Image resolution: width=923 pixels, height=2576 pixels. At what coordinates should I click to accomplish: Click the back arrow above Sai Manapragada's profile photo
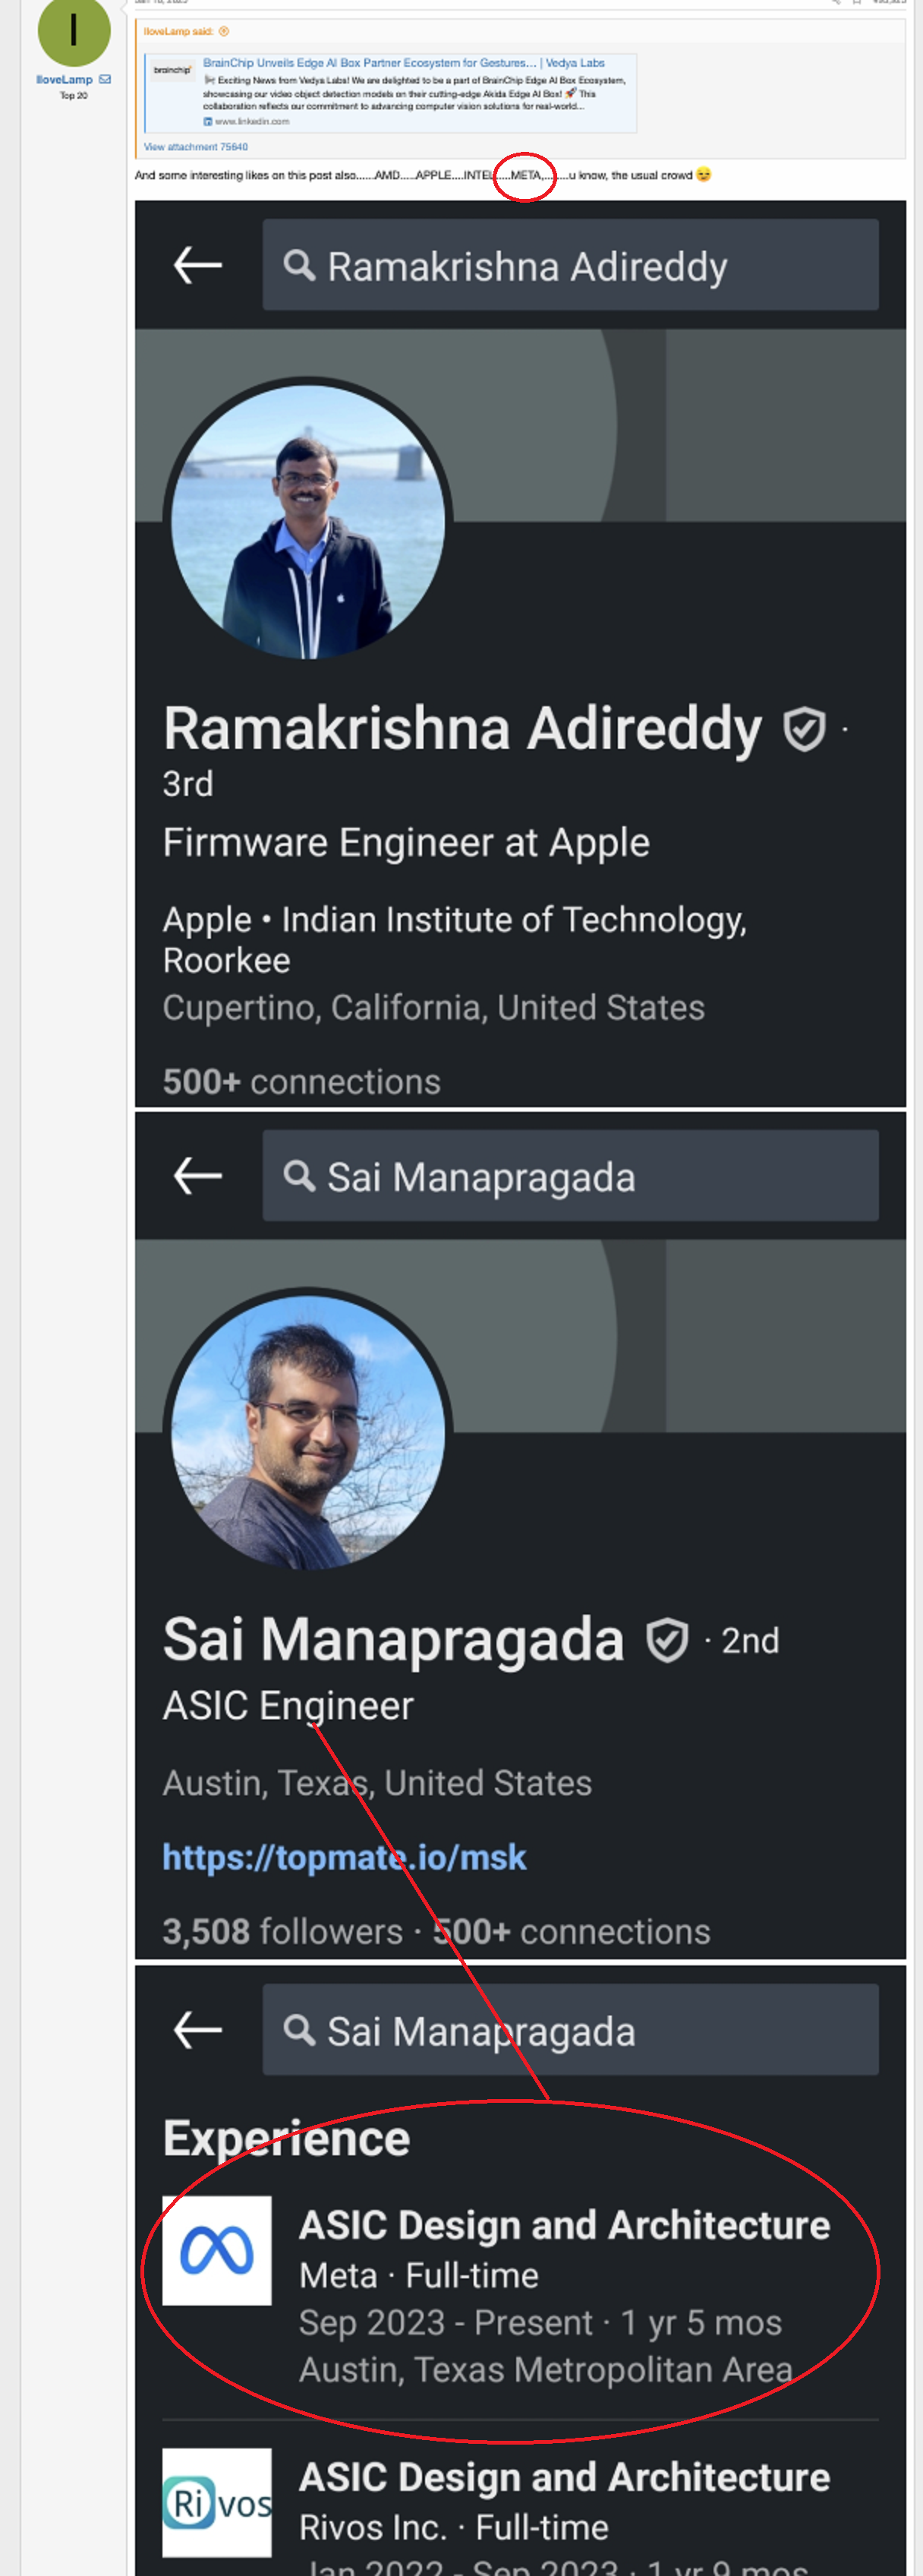(198, 1176)
